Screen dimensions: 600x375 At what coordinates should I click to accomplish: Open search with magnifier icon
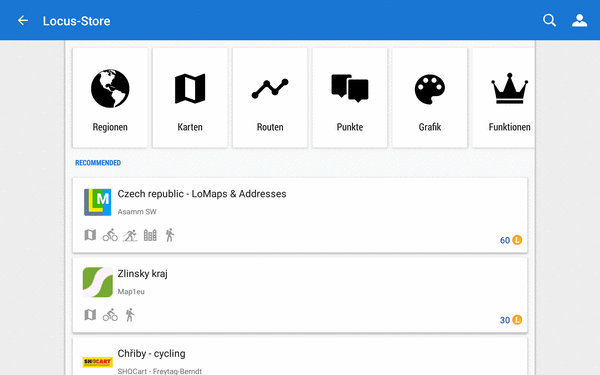point(549,20)
